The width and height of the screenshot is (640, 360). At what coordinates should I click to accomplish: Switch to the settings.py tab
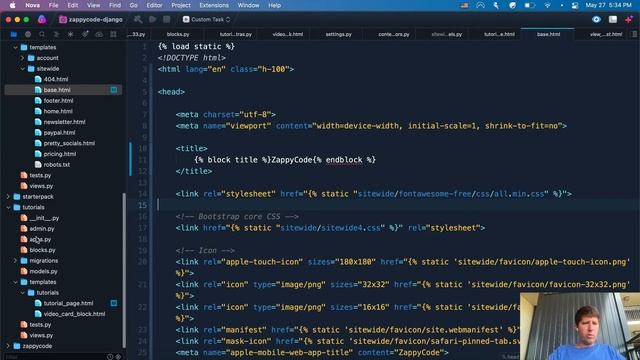338,34
